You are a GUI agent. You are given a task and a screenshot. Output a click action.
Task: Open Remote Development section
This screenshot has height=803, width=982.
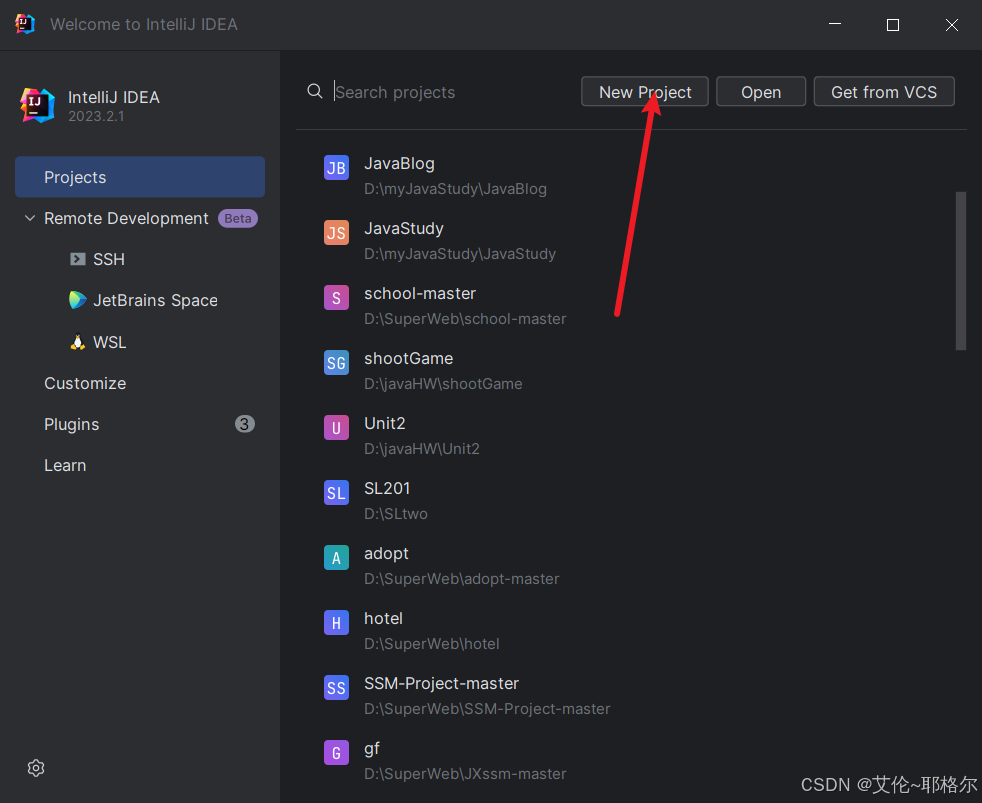(126, 218)
